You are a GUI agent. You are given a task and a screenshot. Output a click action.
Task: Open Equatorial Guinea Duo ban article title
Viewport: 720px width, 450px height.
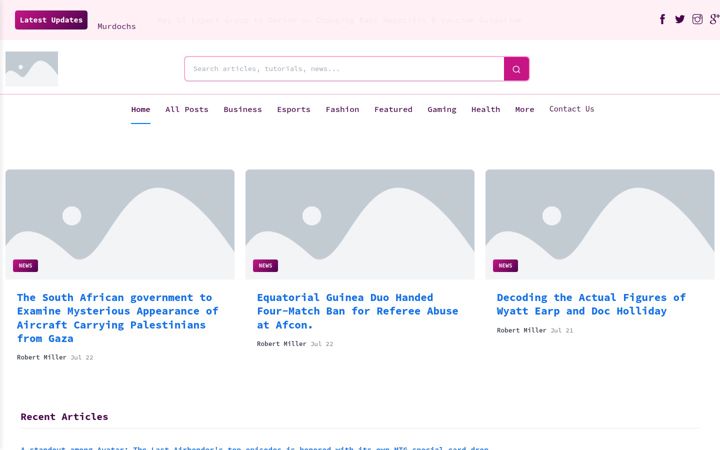[x=357, y=311]
